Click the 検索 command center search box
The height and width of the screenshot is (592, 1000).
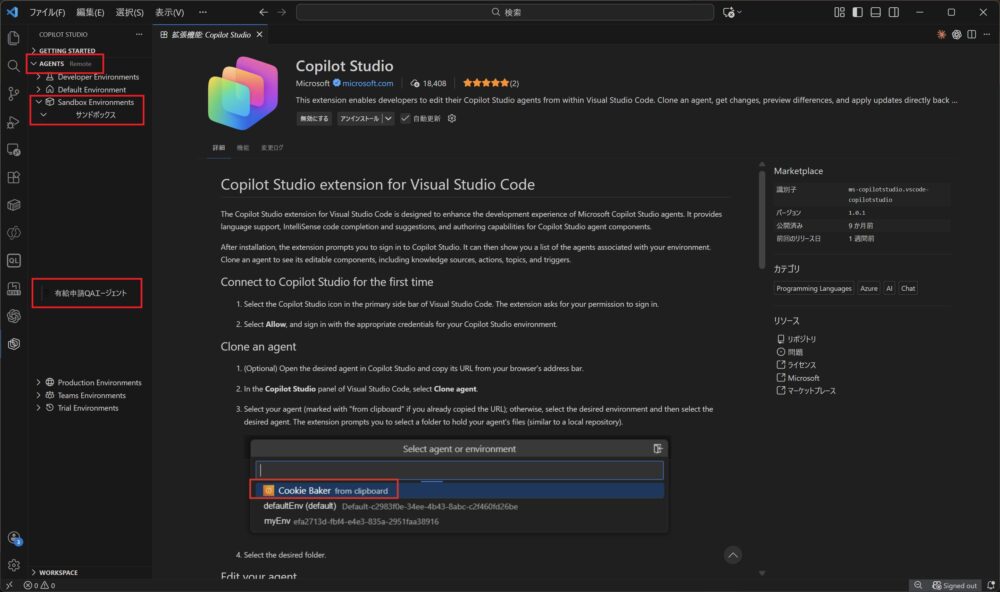pos(505,12)
